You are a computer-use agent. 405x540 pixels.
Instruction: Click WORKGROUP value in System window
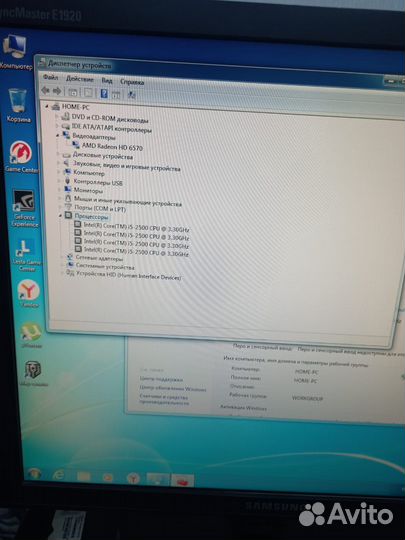tap(307, 398)
